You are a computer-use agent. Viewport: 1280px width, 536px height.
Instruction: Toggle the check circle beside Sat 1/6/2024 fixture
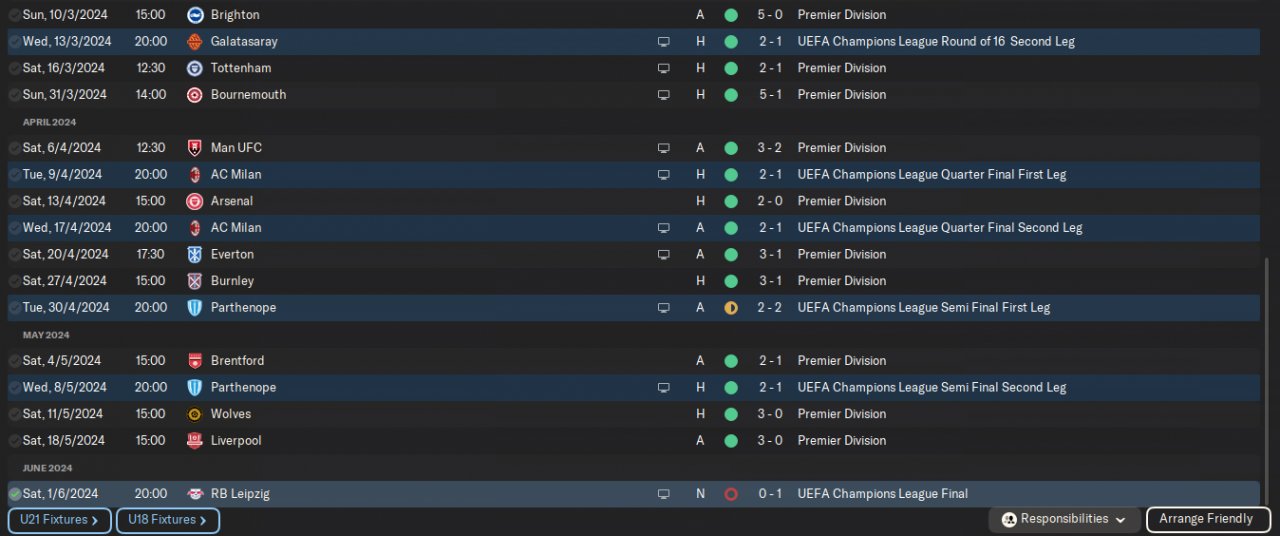pos(15,494)
